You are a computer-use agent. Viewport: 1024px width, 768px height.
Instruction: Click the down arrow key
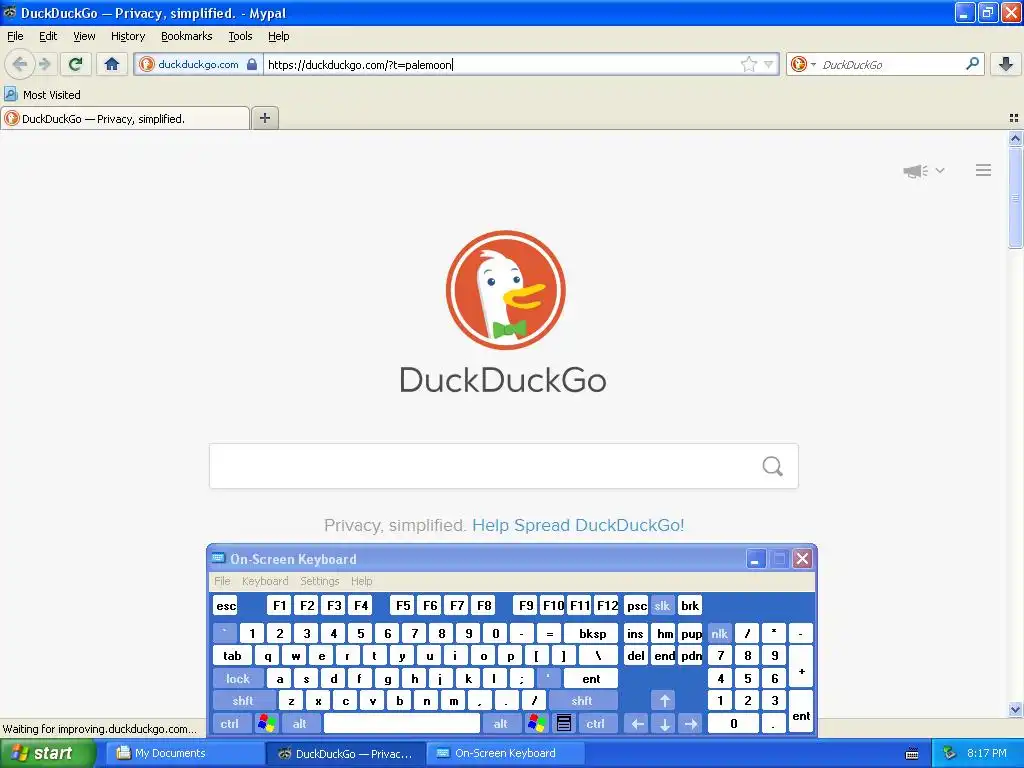tap(664, 724)
